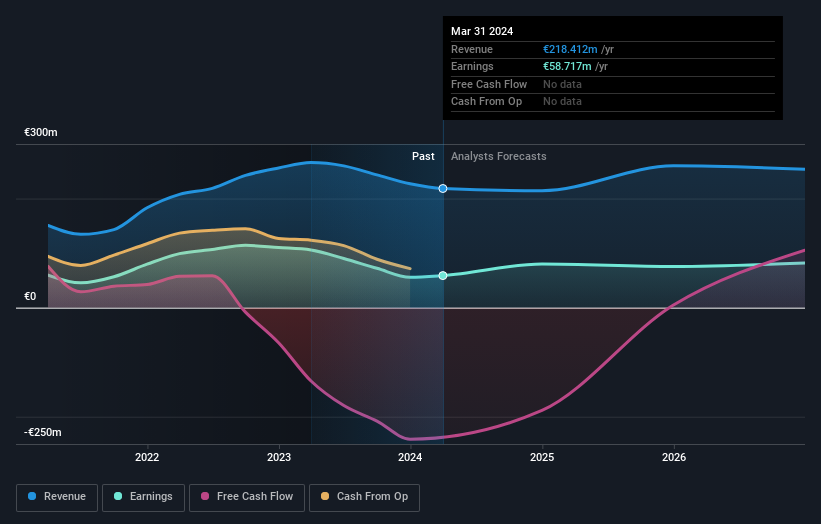
Task: Click the €0 y-axis label
Action: point(30,296)
